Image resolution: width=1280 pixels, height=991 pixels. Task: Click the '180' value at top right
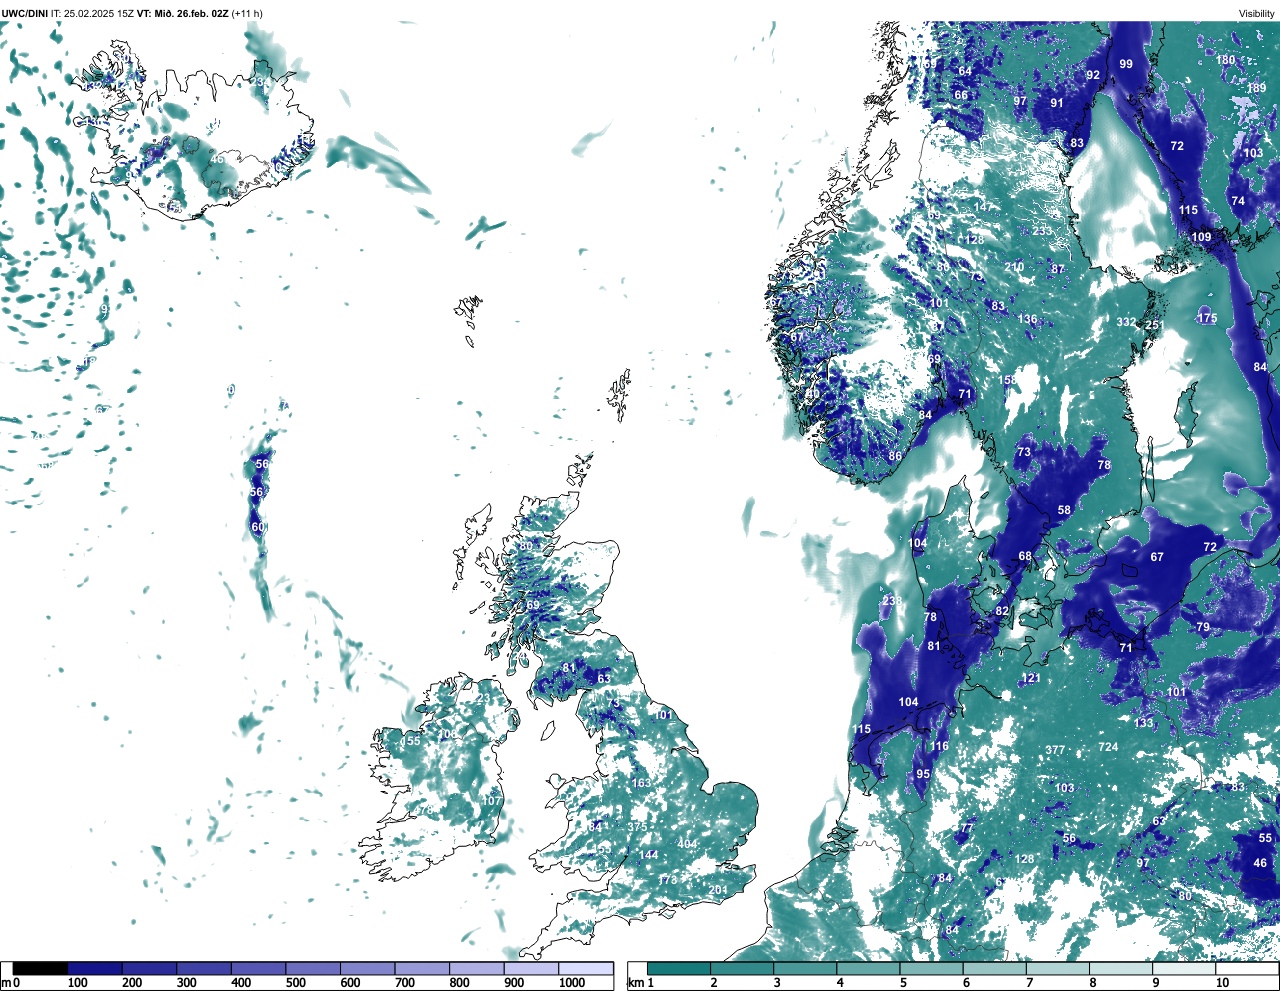point(1225,60)
